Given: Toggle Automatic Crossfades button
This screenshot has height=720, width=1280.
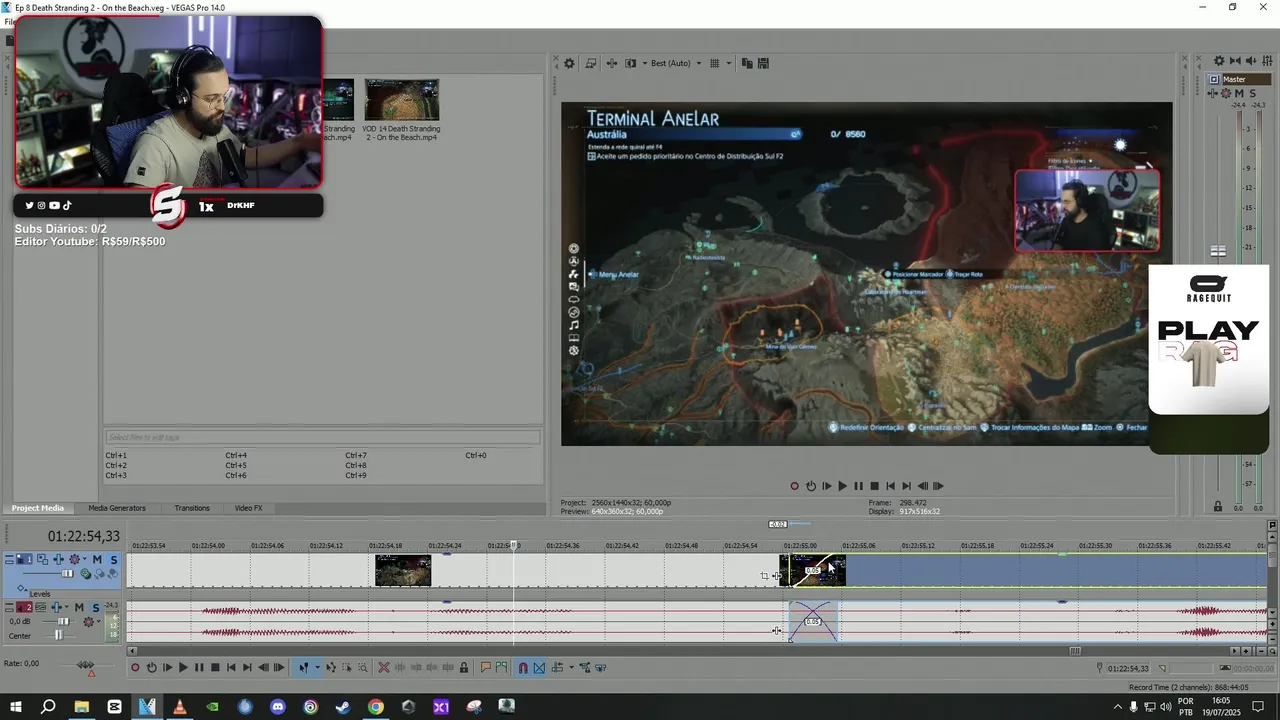Looking at the screenshot, I should point(538,667).
